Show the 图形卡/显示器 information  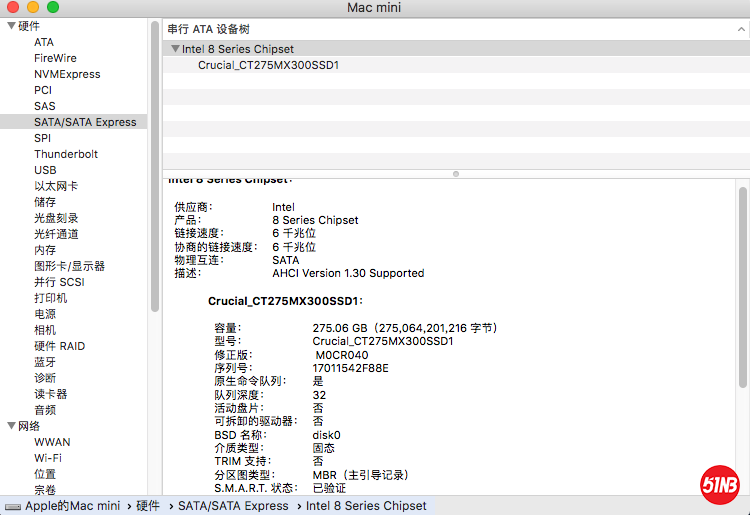tap(69, 266)
